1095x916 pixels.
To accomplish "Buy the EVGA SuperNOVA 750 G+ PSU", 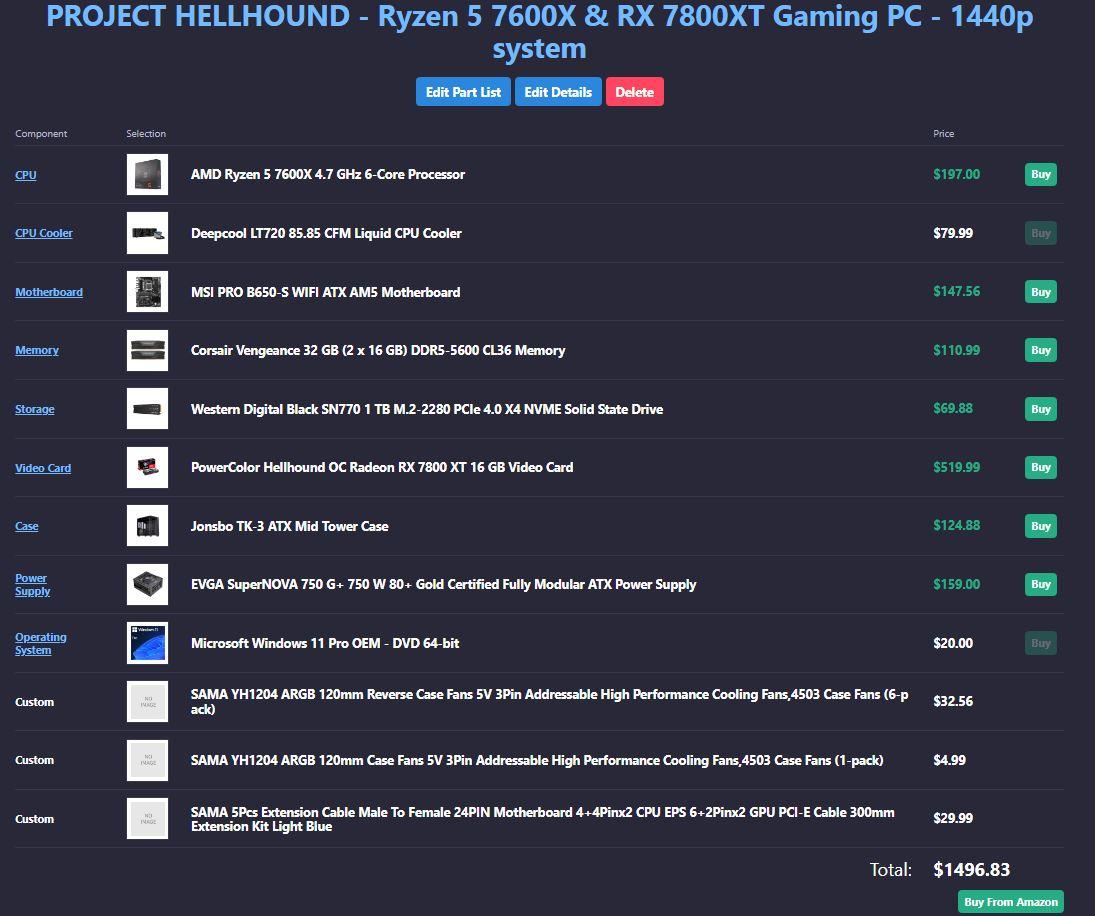I will [1041, 584].
